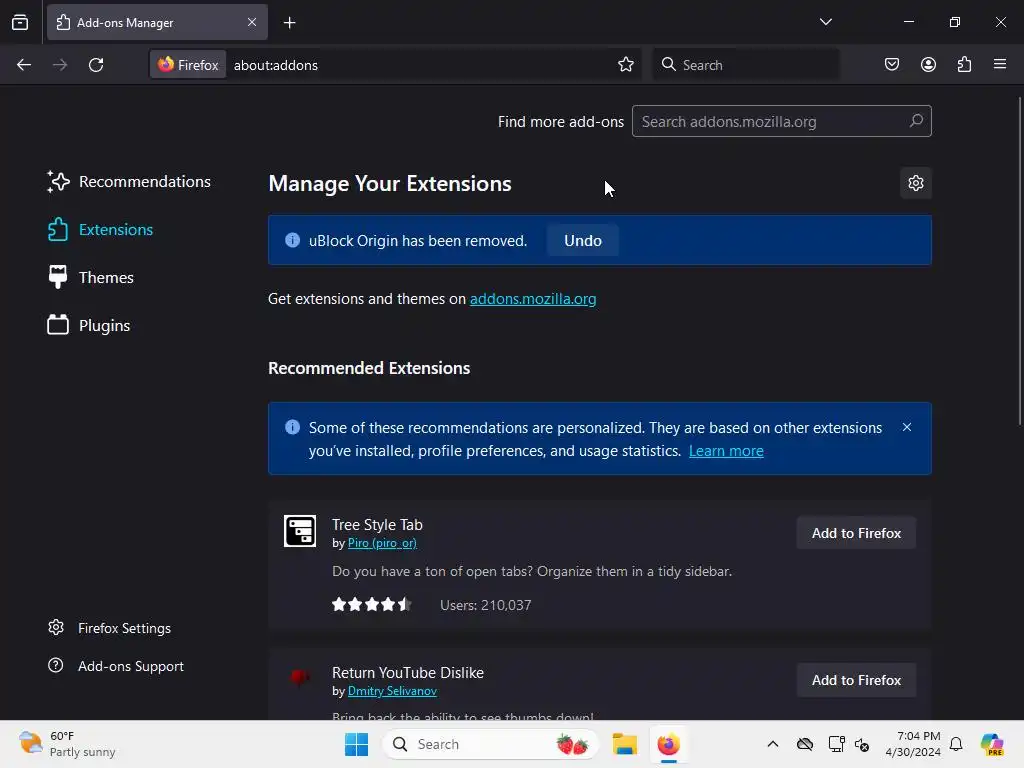
Task: Open the weather widget on taskbar
Action: (x=67, y=744)
